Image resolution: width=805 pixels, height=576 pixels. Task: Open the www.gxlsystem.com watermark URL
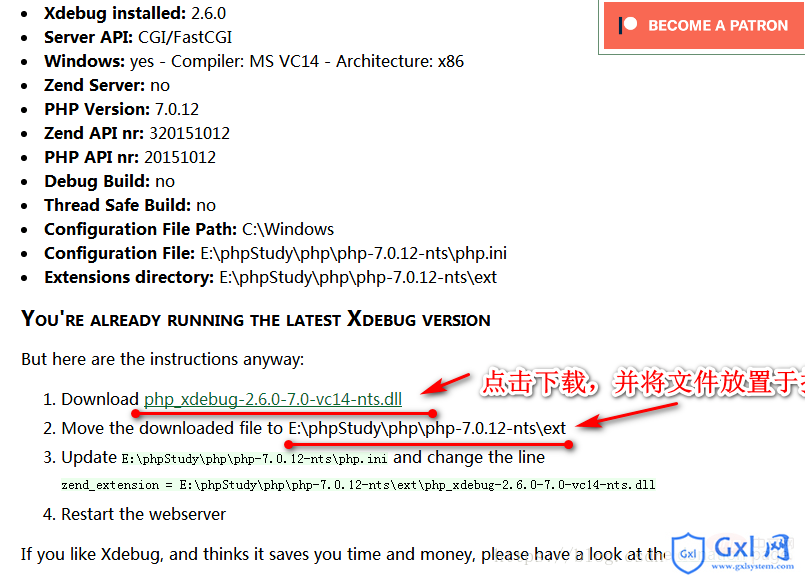click(x=753, y=566)
